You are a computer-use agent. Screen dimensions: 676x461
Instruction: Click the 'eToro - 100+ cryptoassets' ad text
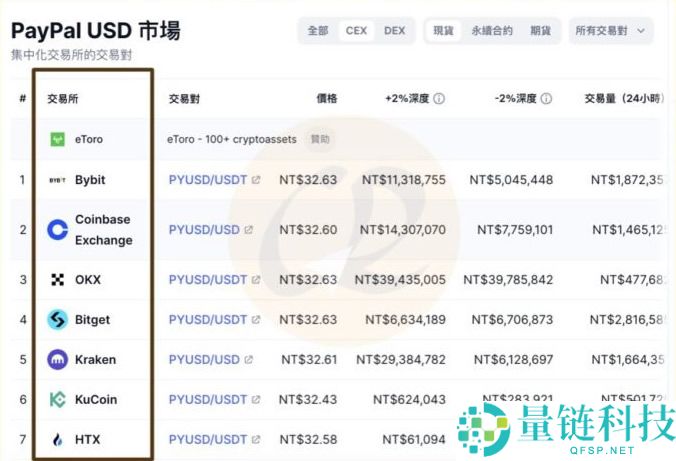tap(232, 139)
